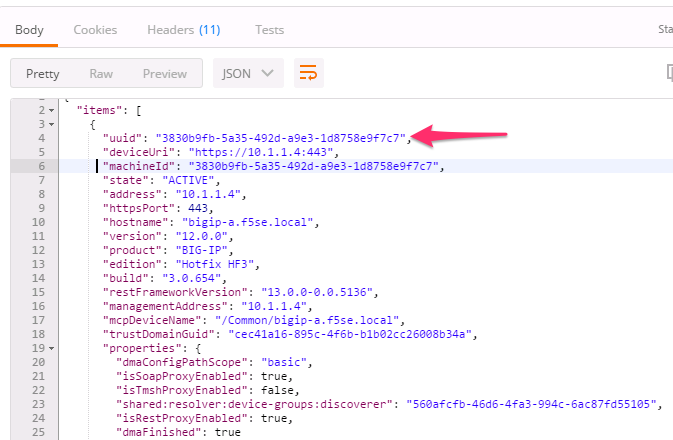Select the Preview view mode
The height and width of the screenshot is (440, 673).
[165, 73]
